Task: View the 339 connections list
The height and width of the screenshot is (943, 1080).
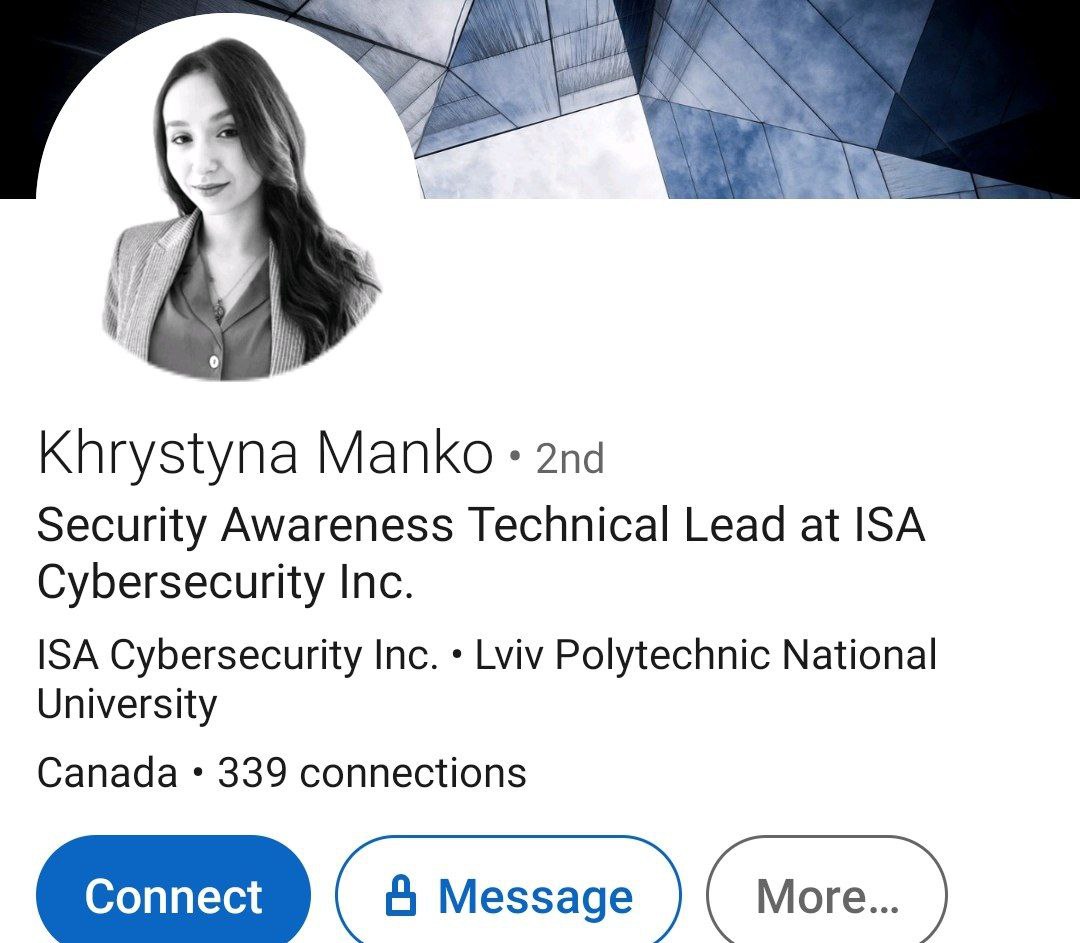Action: 372,772
